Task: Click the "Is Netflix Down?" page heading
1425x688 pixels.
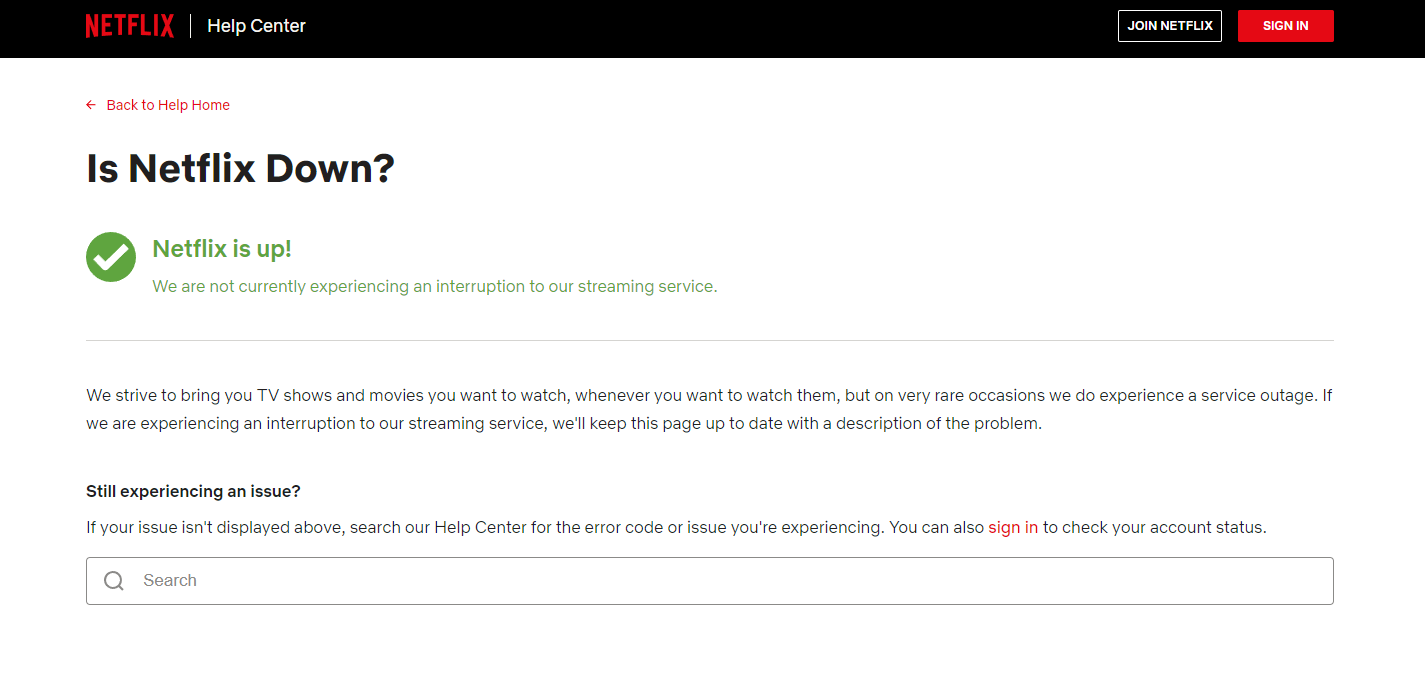Action: point(240,168)
